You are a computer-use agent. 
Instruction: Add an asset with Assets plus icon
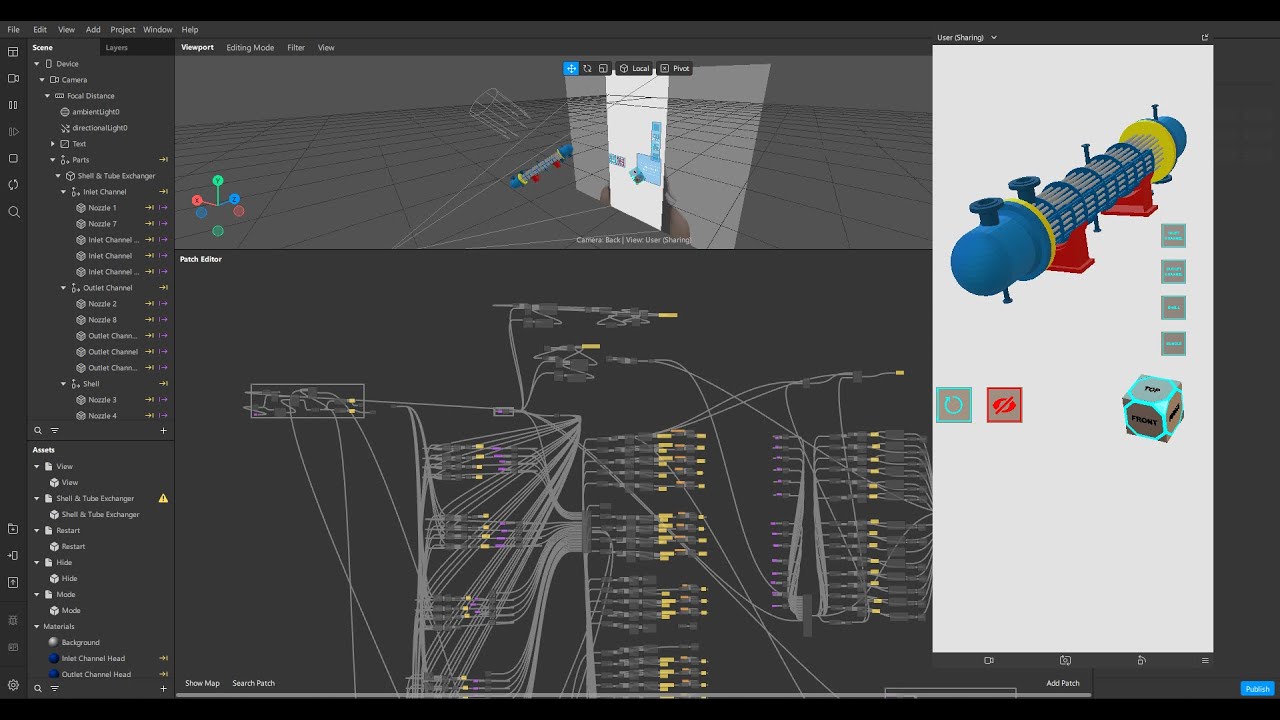point(164,689)
